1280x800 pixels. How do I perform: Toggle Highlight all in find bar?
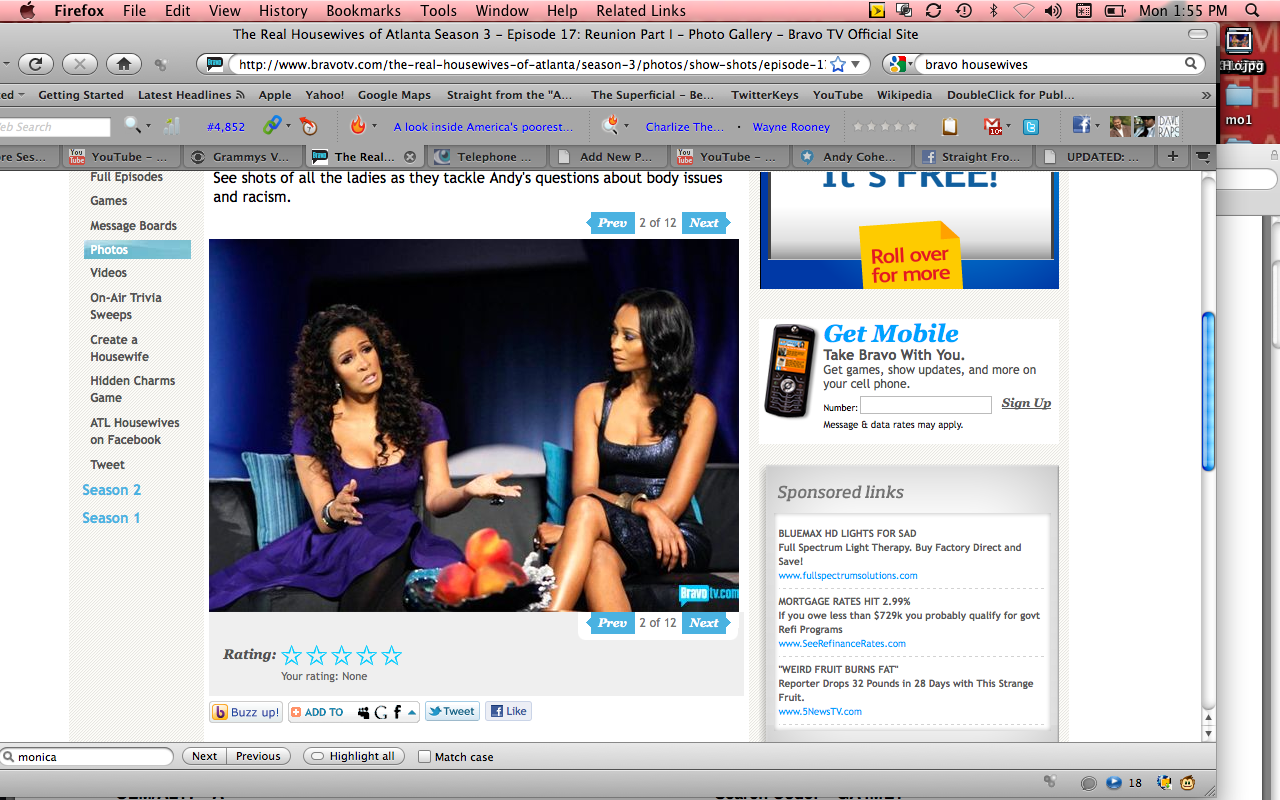coord(353,757)
